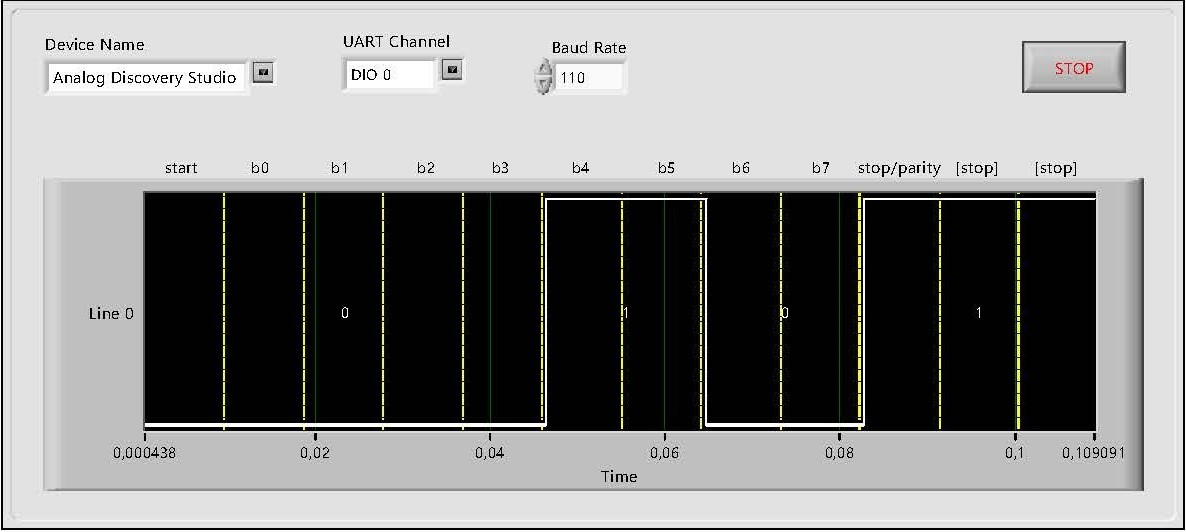This screenshot has width=1186, height=532.
Task: Click the 0,000438 axis start value
Action: pos(144,453)
